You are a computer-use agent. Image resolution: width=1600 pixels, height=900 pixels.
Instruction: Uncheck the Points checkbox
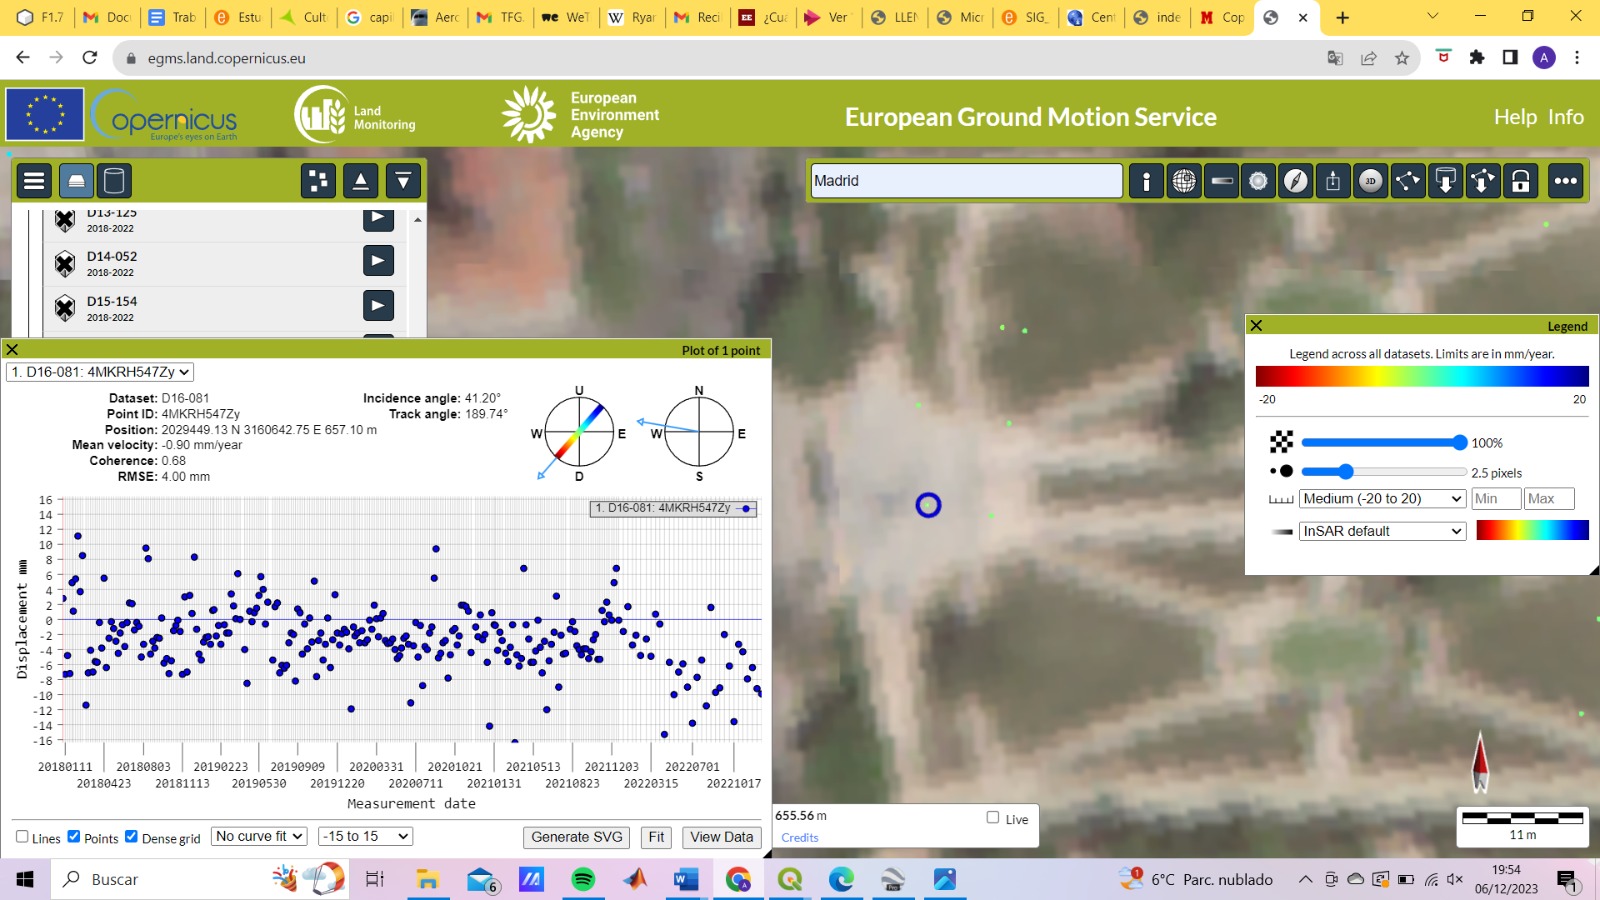click(74, 837)
